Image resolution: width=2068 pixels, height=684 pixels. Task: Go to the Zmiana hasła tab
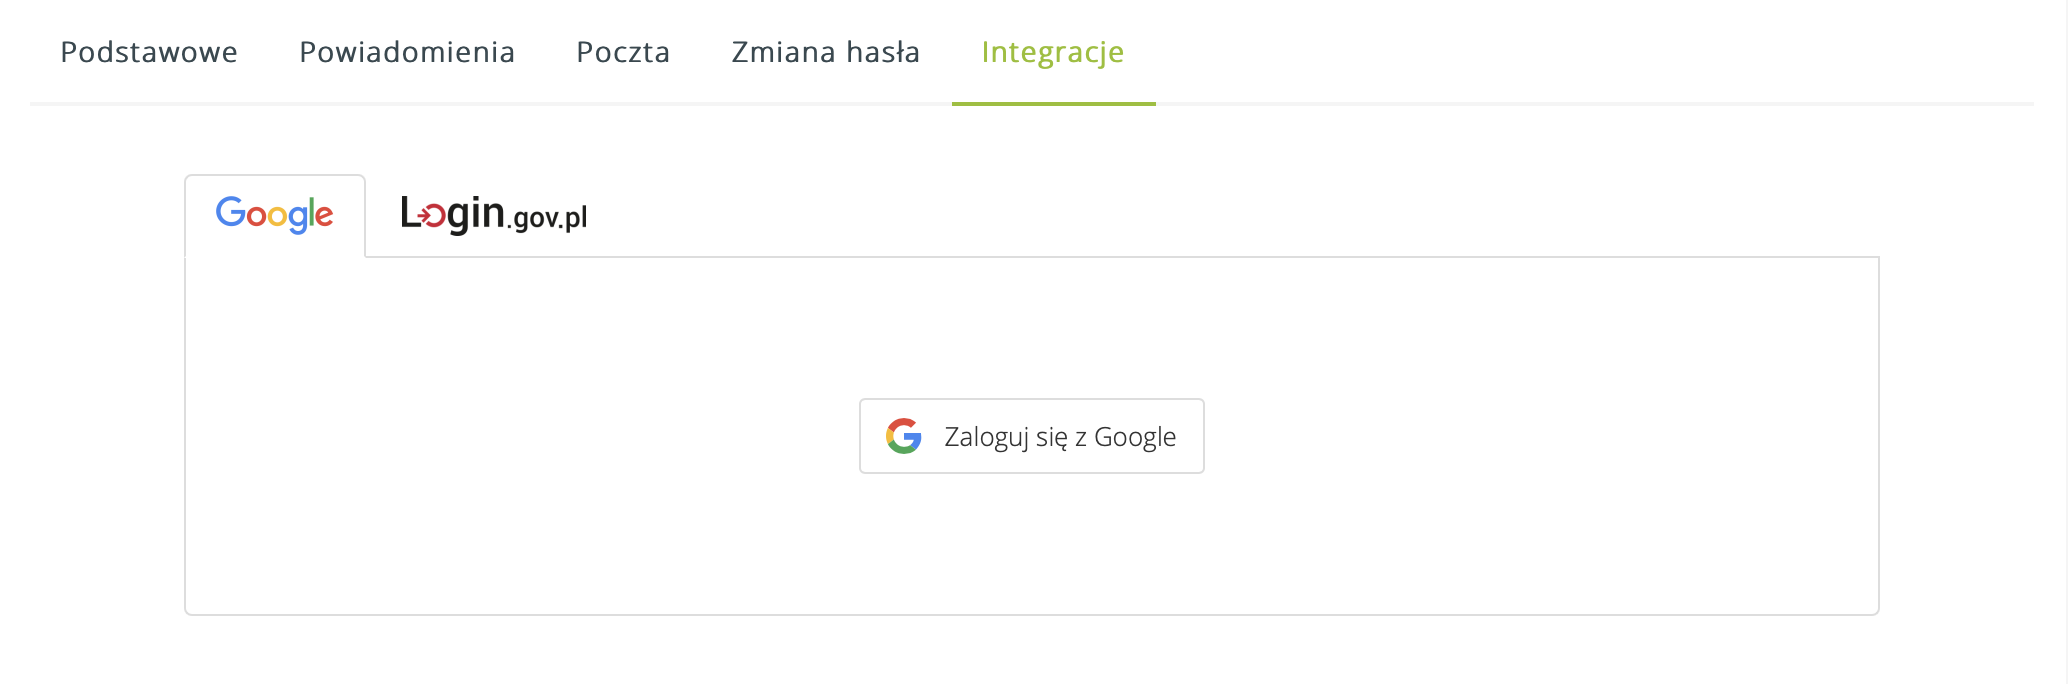tap(825, 52)
